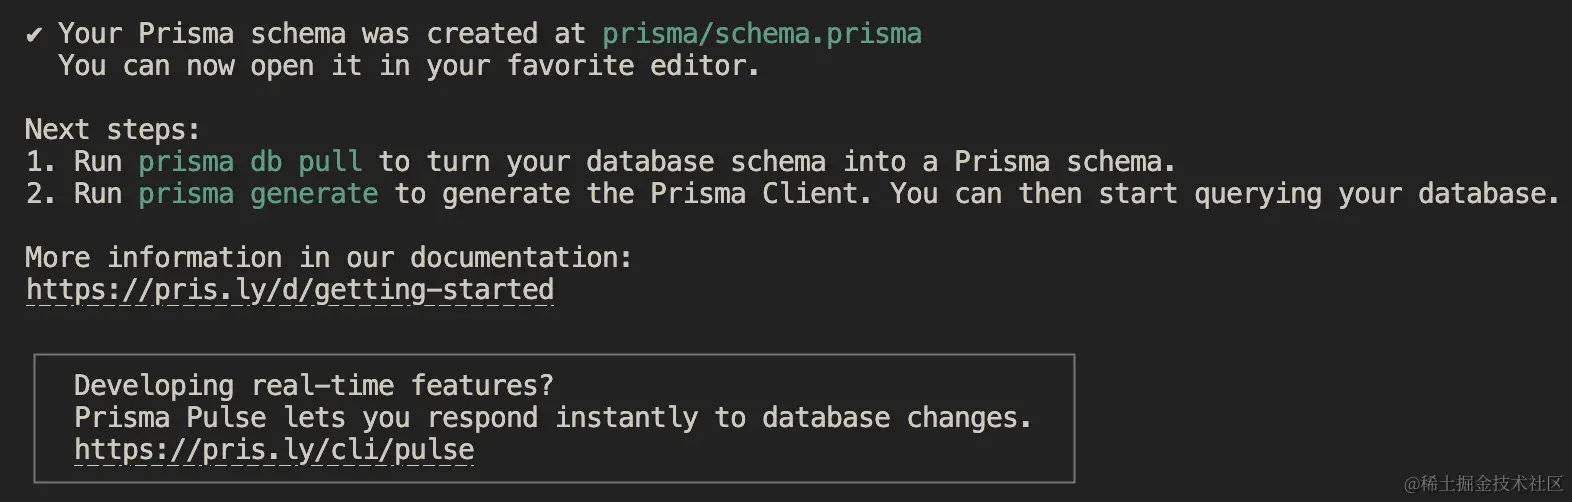The height and width of the screenshot is (502, 1572).
Task: Open the pris.ly/d/getting-started documentation link
Action: (x=290, y=290)
